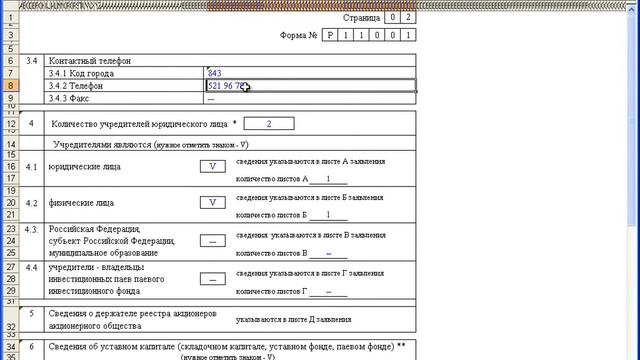
Task: Click the указываются в листе Д заявления text
Action: (x=293, y=320)
